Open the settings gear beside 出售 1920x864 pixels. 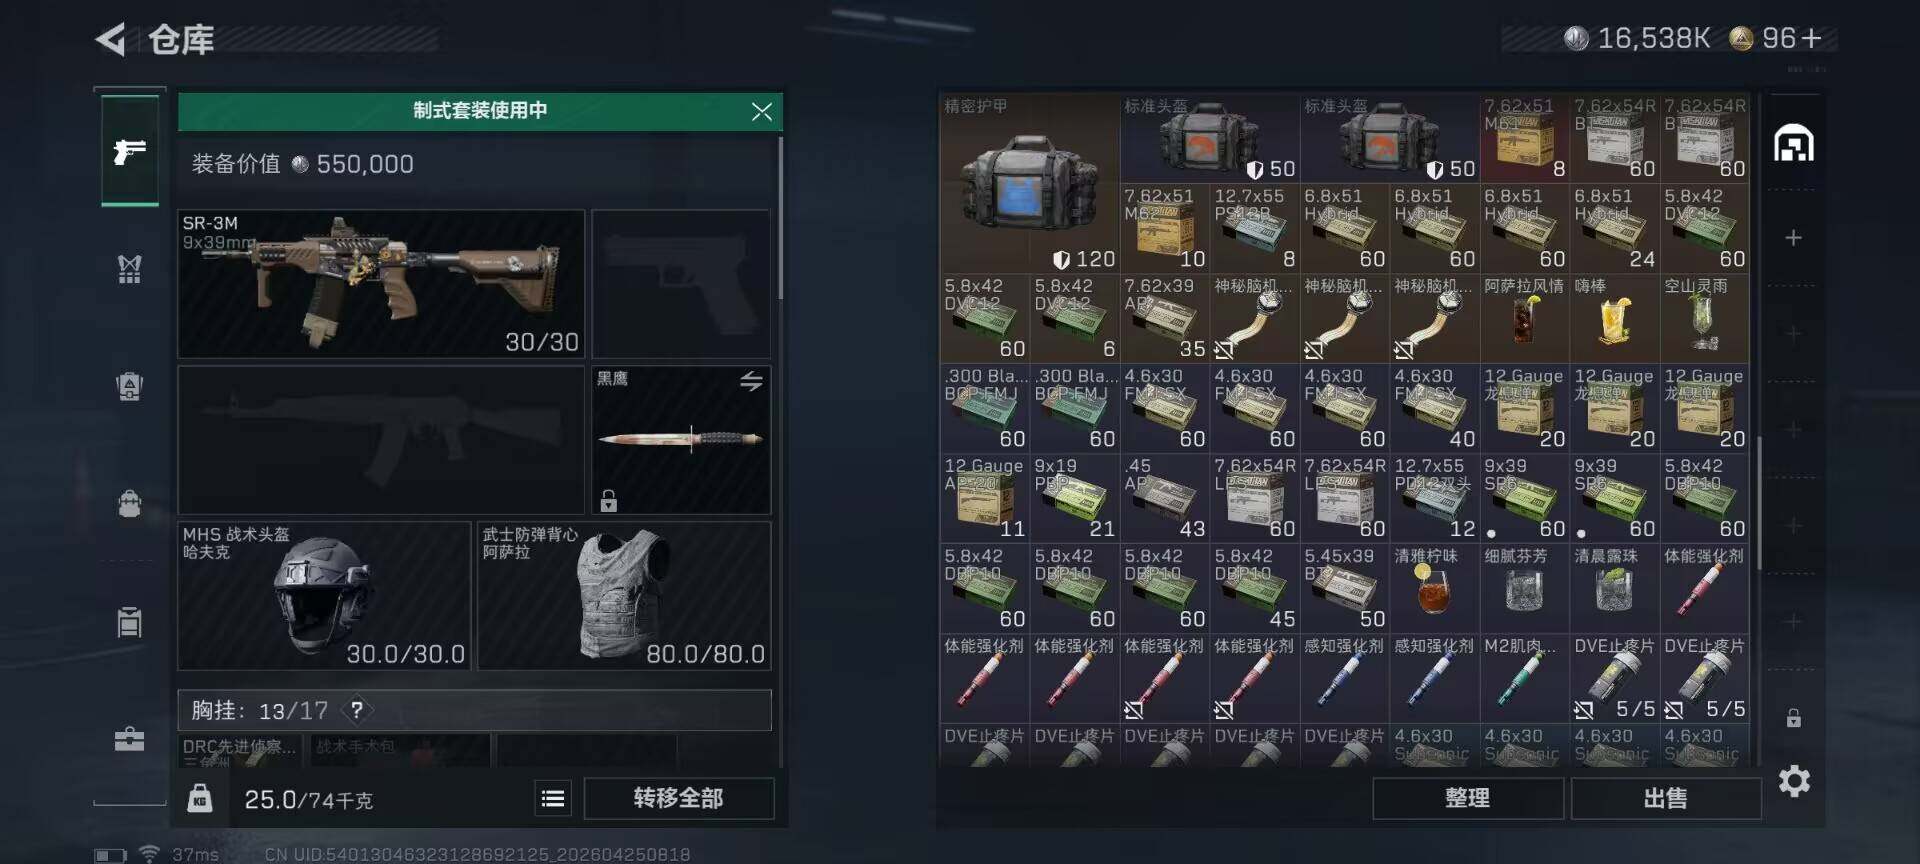pos(1794,781)
